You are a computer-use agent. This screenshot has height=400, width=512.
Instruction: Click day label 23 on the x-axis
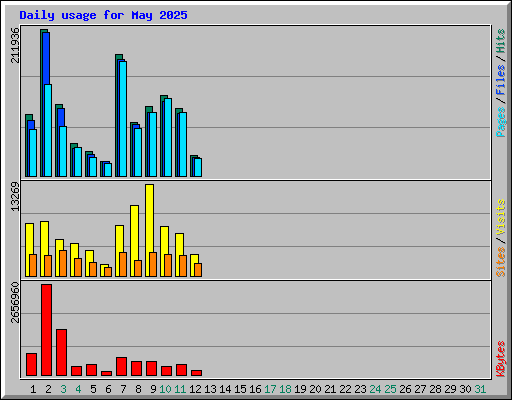coord(360,389)
